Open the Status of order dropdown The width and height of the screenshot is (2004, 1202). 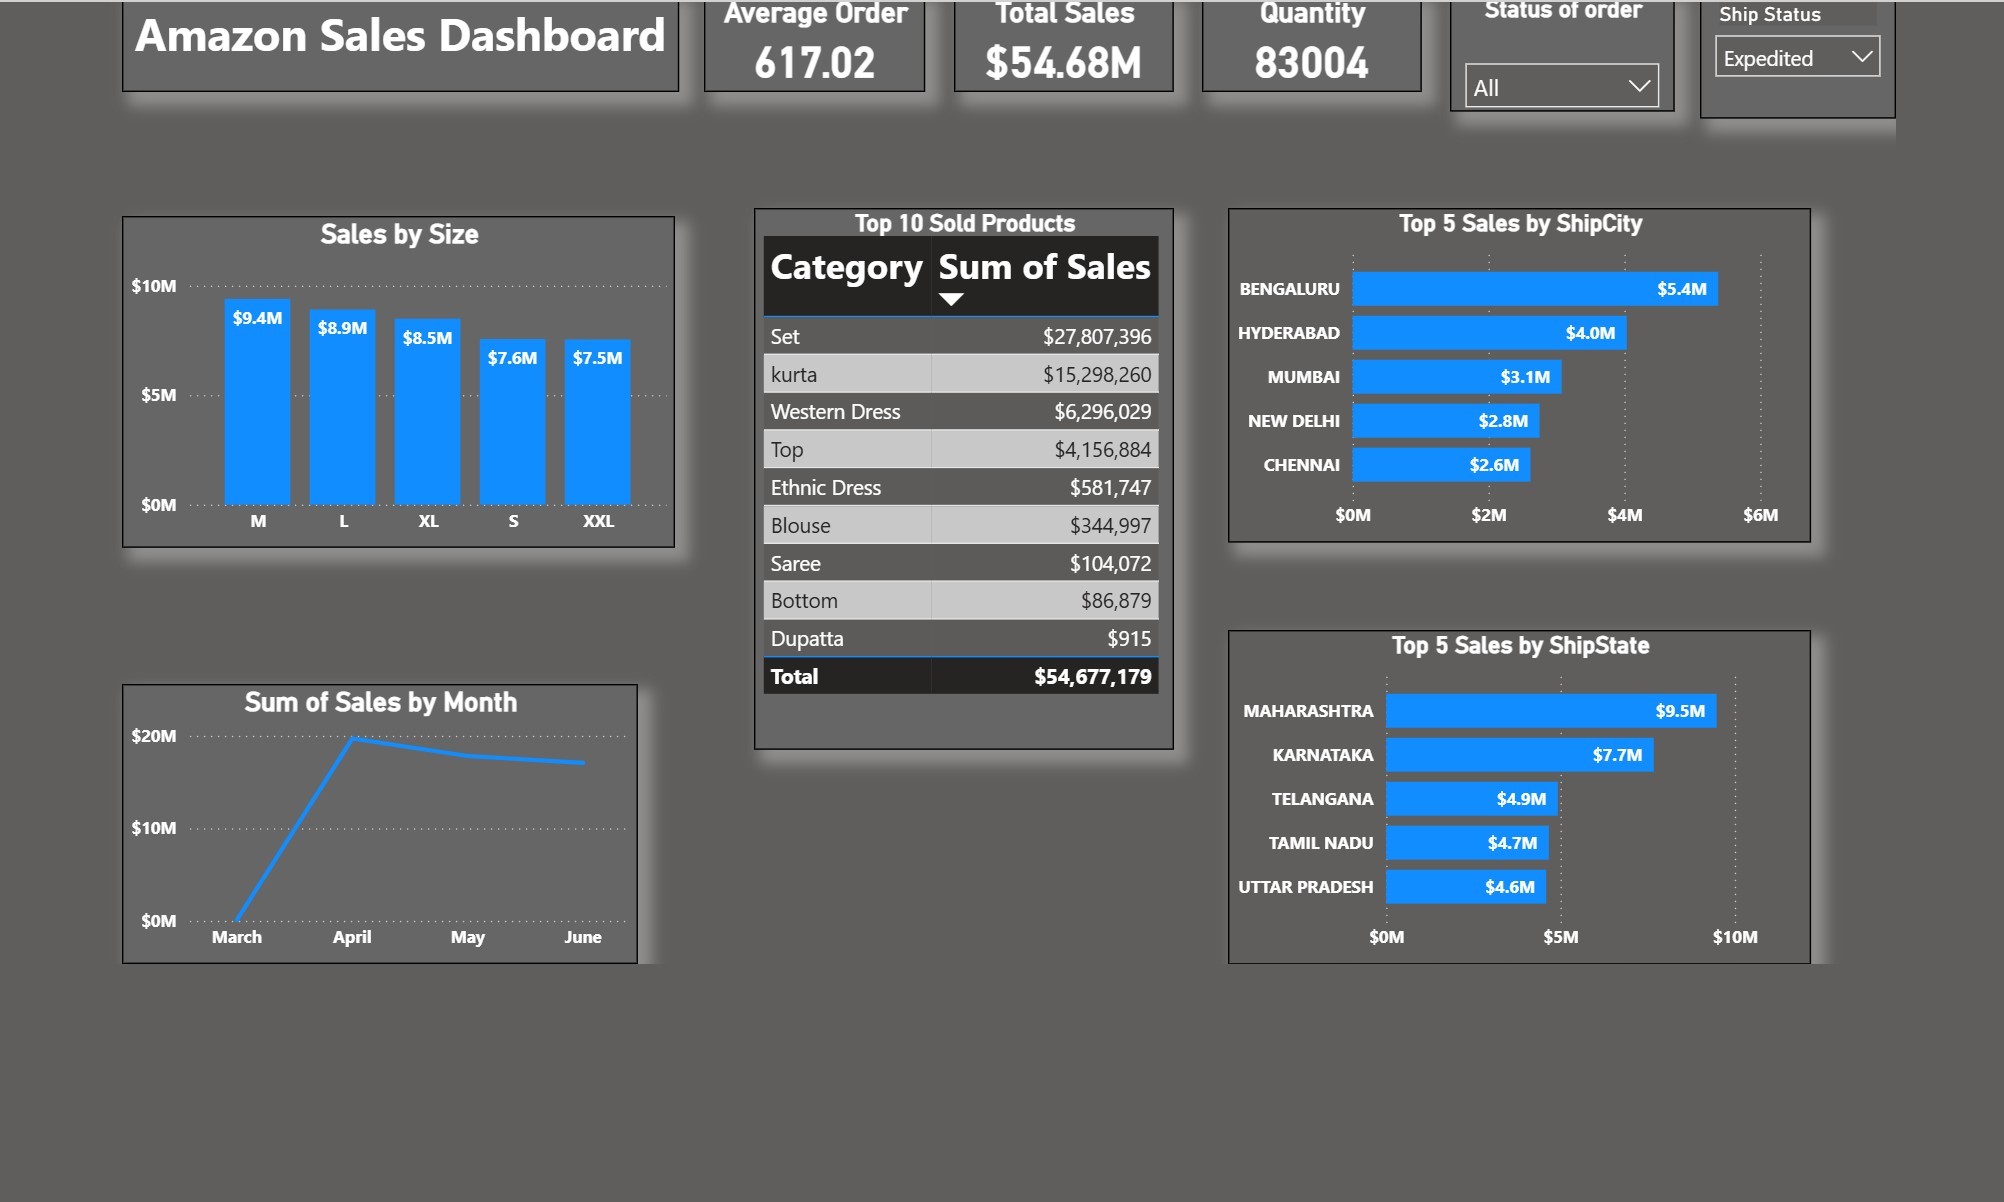click(1561, 87)
